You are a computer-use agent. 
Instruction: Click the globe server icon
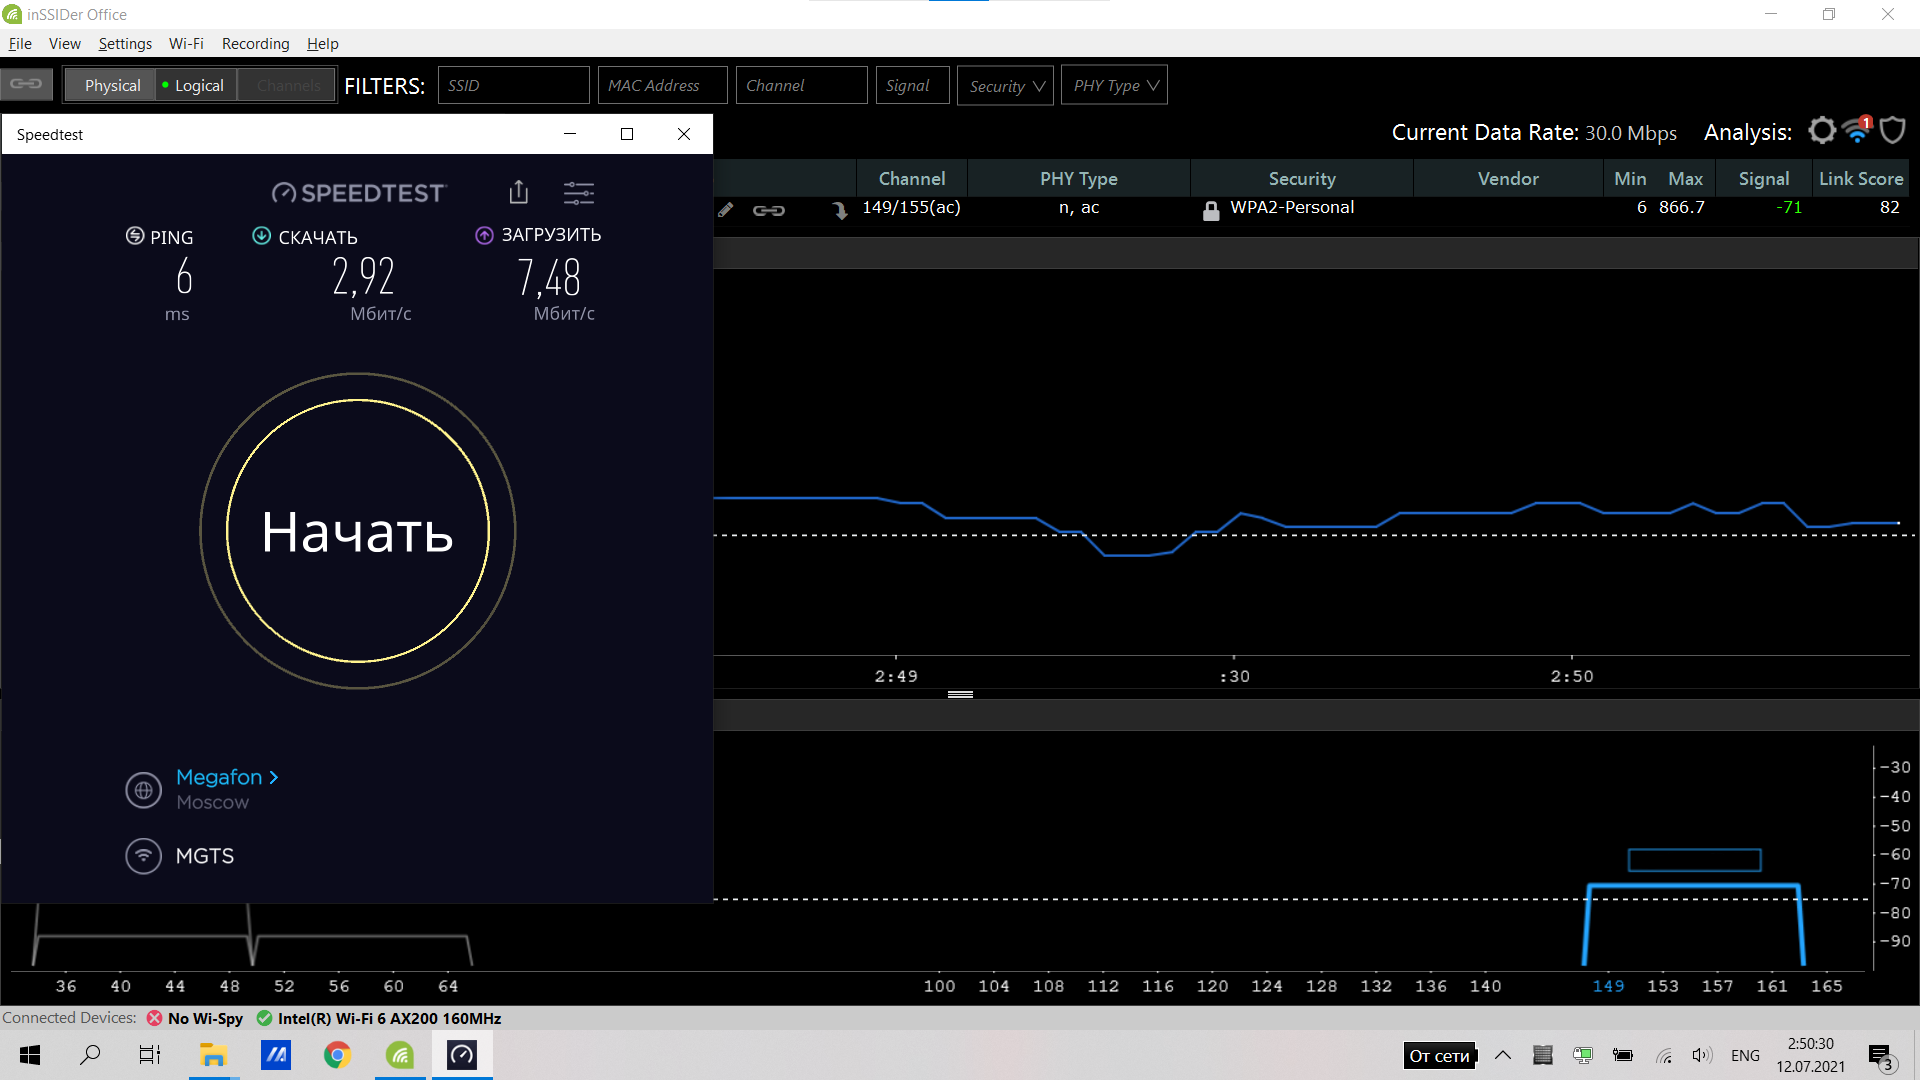(143, 790)
